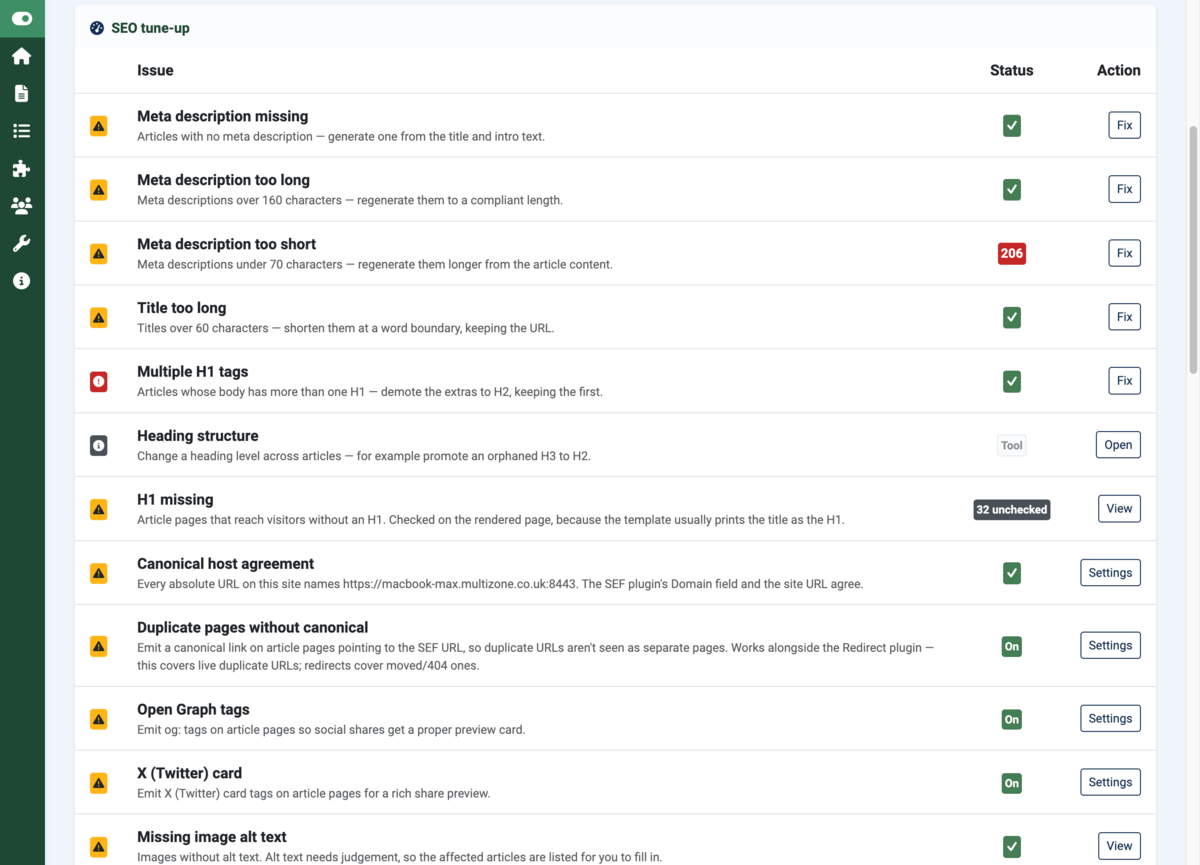Open the Content file icon in sidebar
The height and width of the screenshot is (865, 1200).
[22, 93]
